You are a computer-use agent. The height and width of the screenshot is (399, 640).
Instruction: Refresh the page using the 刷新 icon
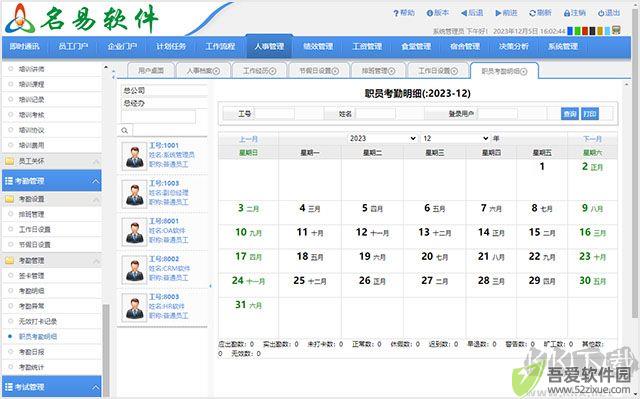pos(532,13)
